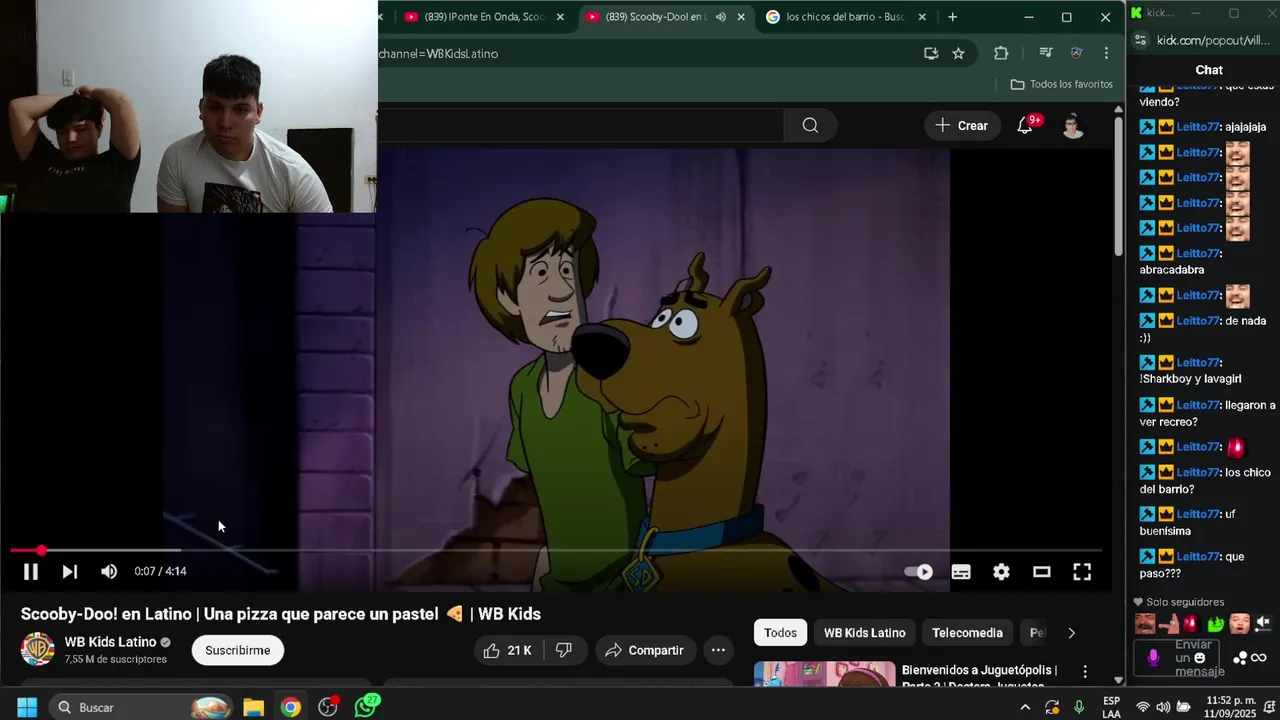Open the Chrome profile avatar
The width and height of the screenshot is (1280, 720).
point(1076,54)
